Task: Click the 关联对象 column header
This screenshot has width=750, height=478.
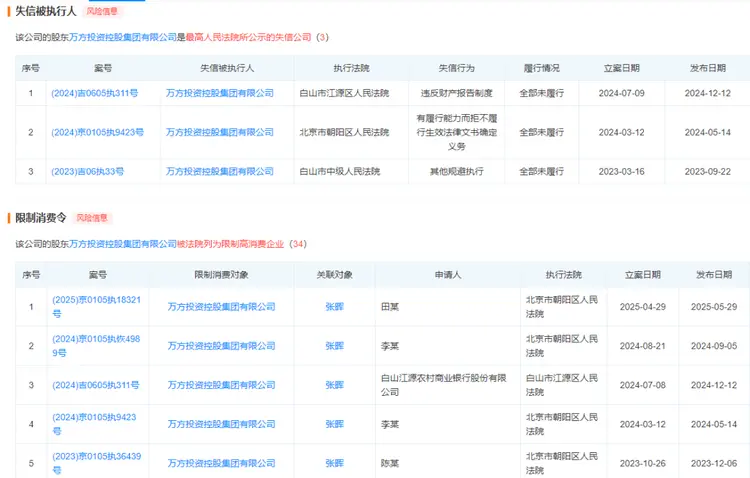Action: click(x=334, y=274)
